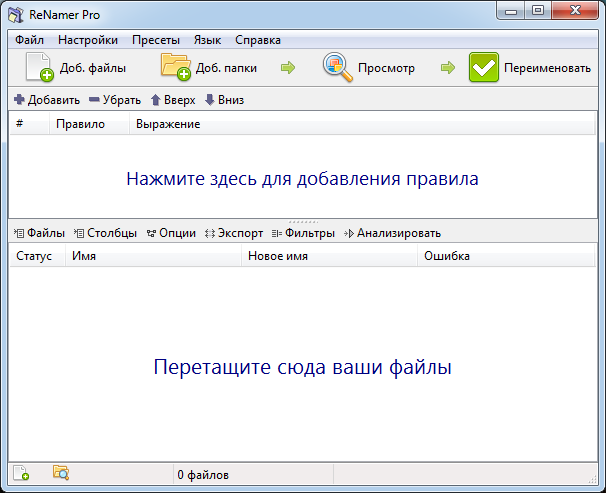Open the Справка menu
Viewport: 606px width, 493px height.
(x=258, y=40)
